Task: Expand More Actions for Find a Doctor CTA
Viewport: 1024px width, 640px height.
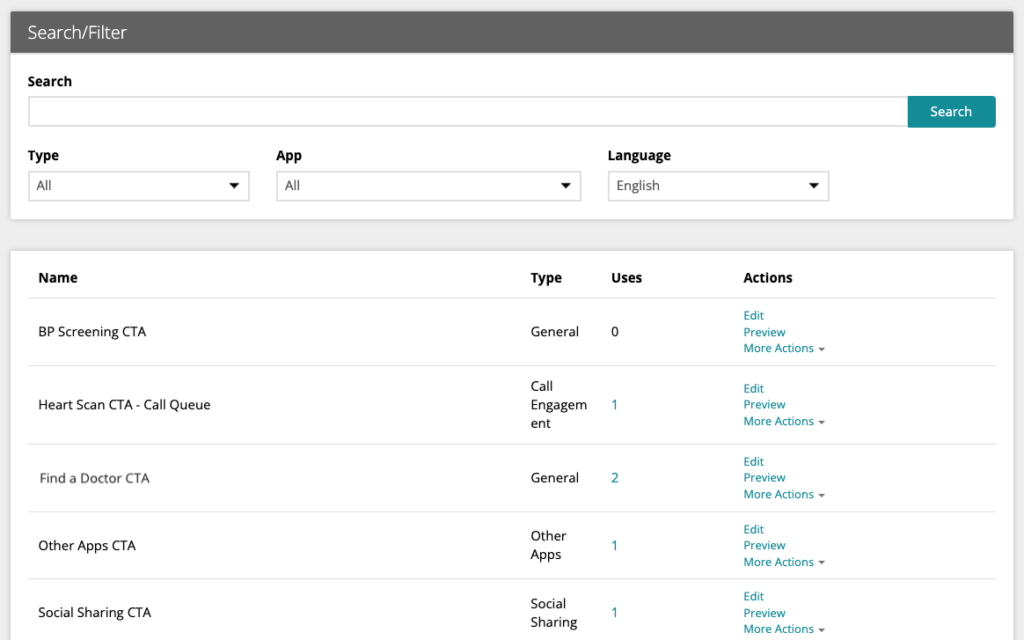Action: 784,494
